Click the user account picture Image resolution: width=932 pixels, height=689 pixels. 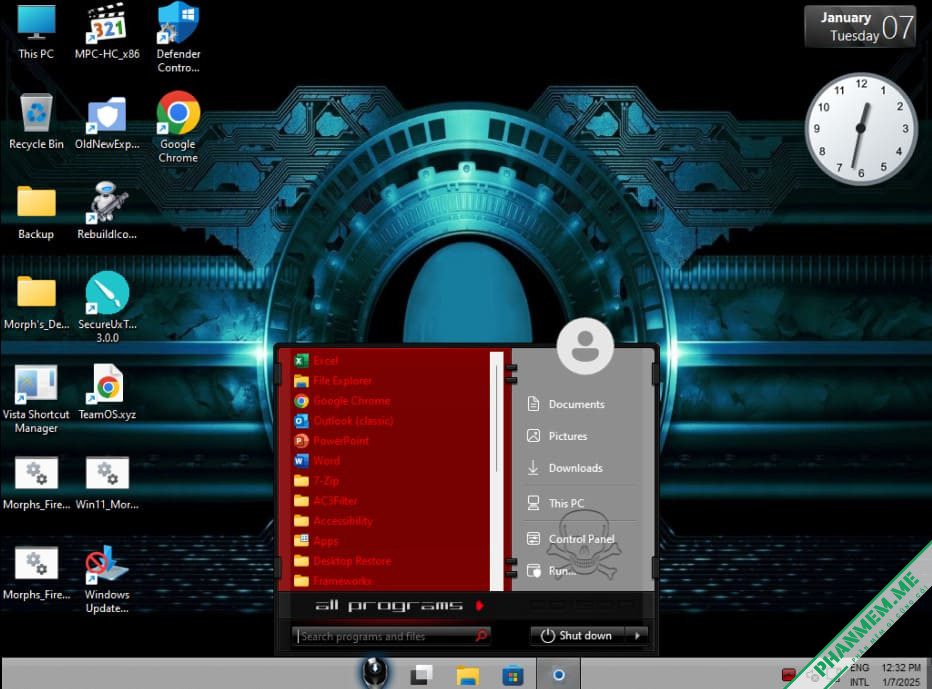[x=585, y=347]
